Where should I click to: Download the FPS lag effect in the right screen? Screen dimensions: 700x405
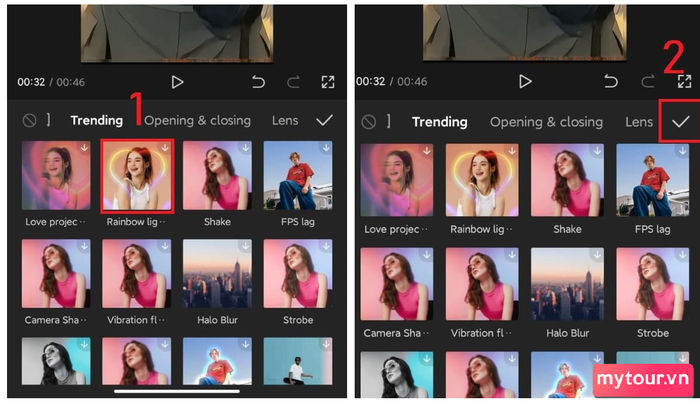pos(683,151)
